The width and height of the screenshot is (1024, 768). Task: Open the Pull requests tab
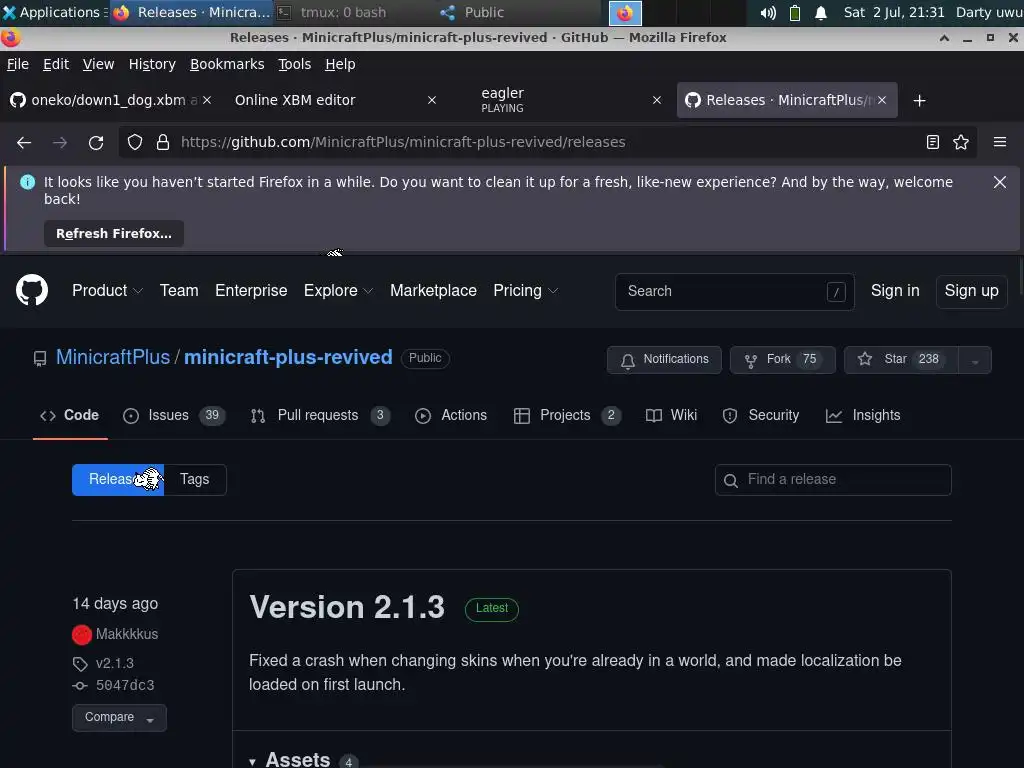point(320,415)
